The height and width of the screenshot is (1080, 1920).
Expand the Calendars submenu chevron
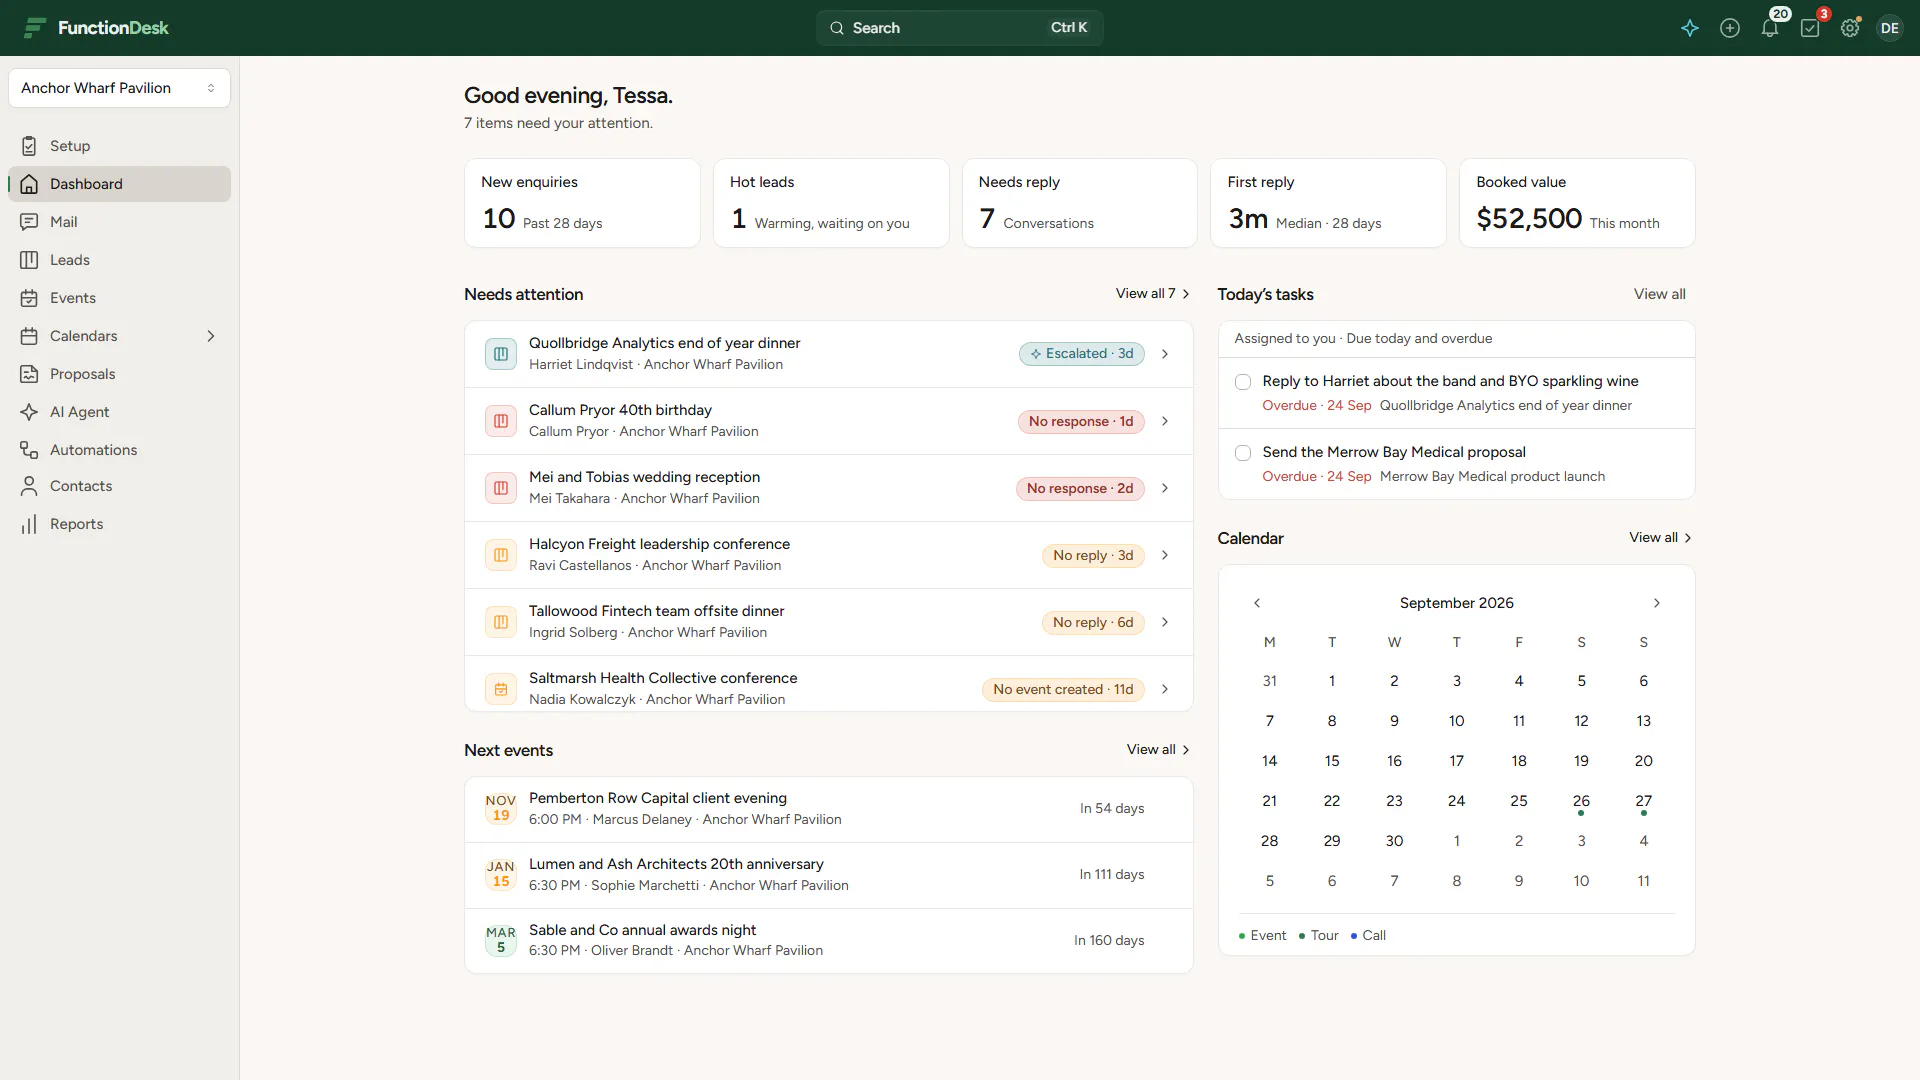(x=211, y=336)
